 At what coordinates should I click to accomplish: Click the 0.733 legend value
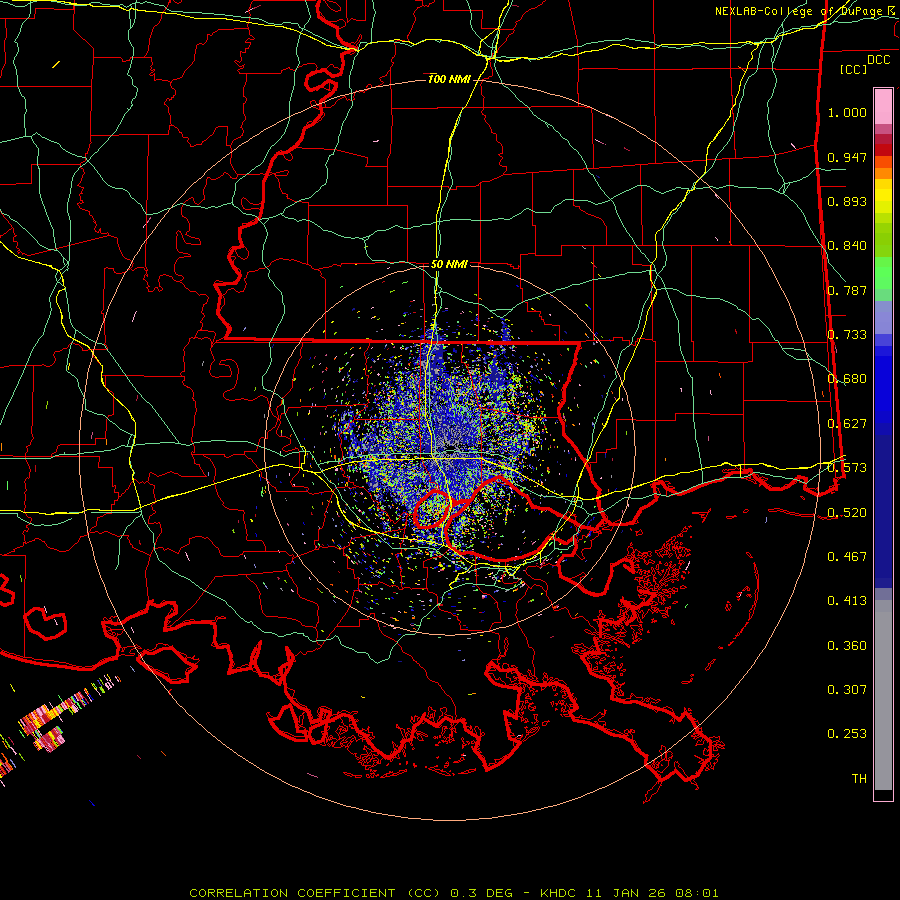click(x=847, y=335)
